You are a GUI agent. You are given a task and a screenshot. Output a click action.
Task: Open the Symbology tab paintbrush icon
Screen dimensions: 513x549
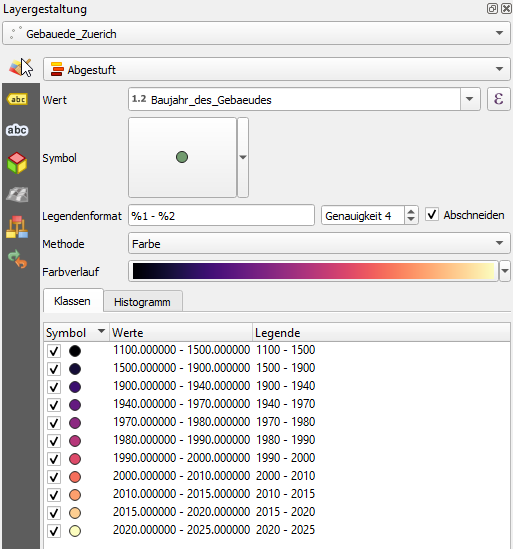point(20,68)
